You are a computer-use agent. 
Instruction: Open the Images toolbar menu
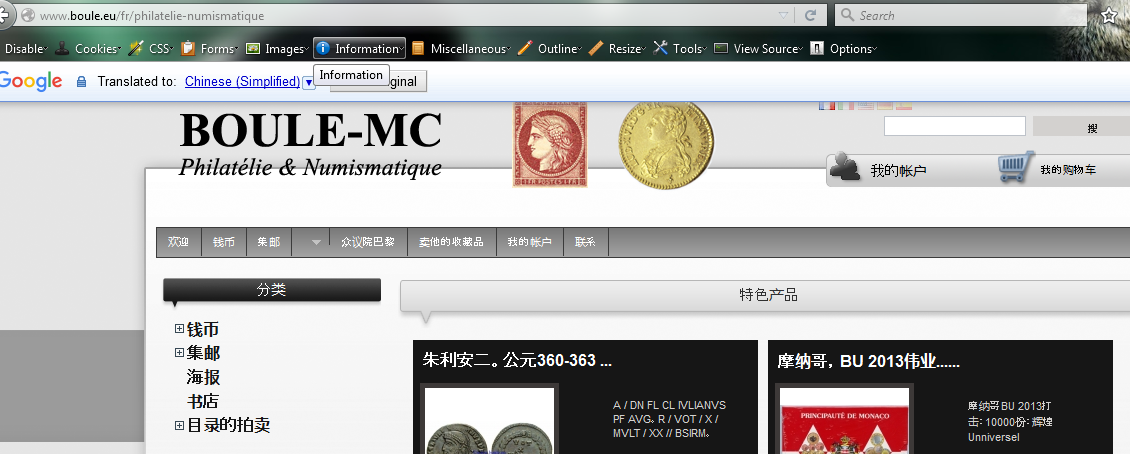coord(277,48)
